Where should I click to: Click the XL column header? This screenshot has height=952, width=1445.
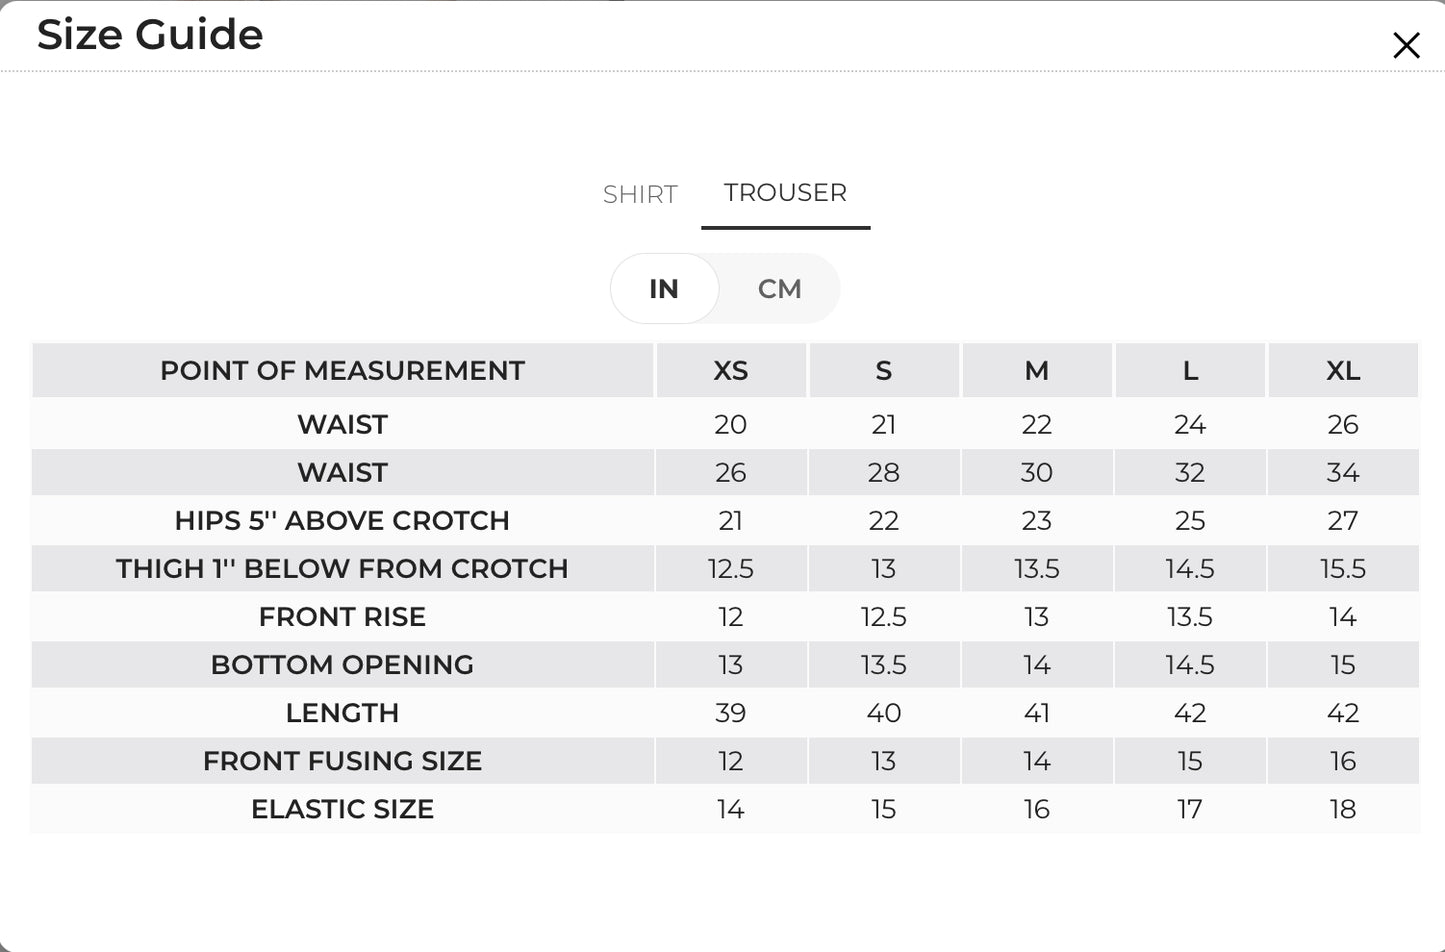click(x=1343, y=371)
